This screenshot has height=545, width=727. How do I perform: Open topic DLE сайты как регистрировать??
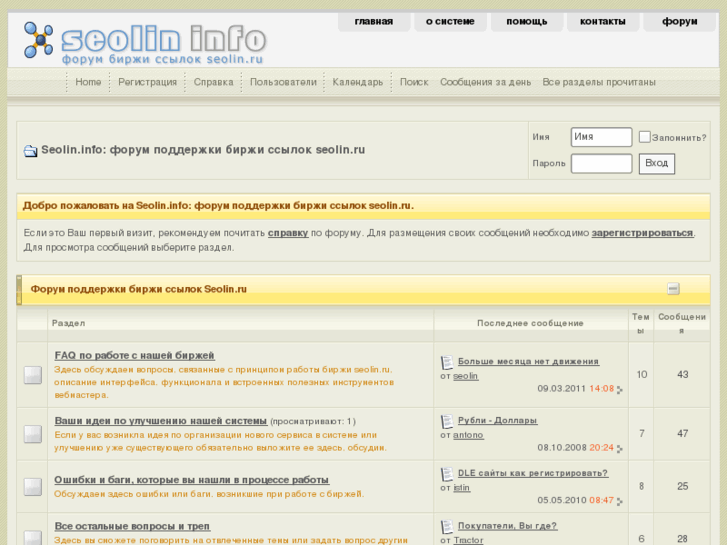(x=533, y=473)
